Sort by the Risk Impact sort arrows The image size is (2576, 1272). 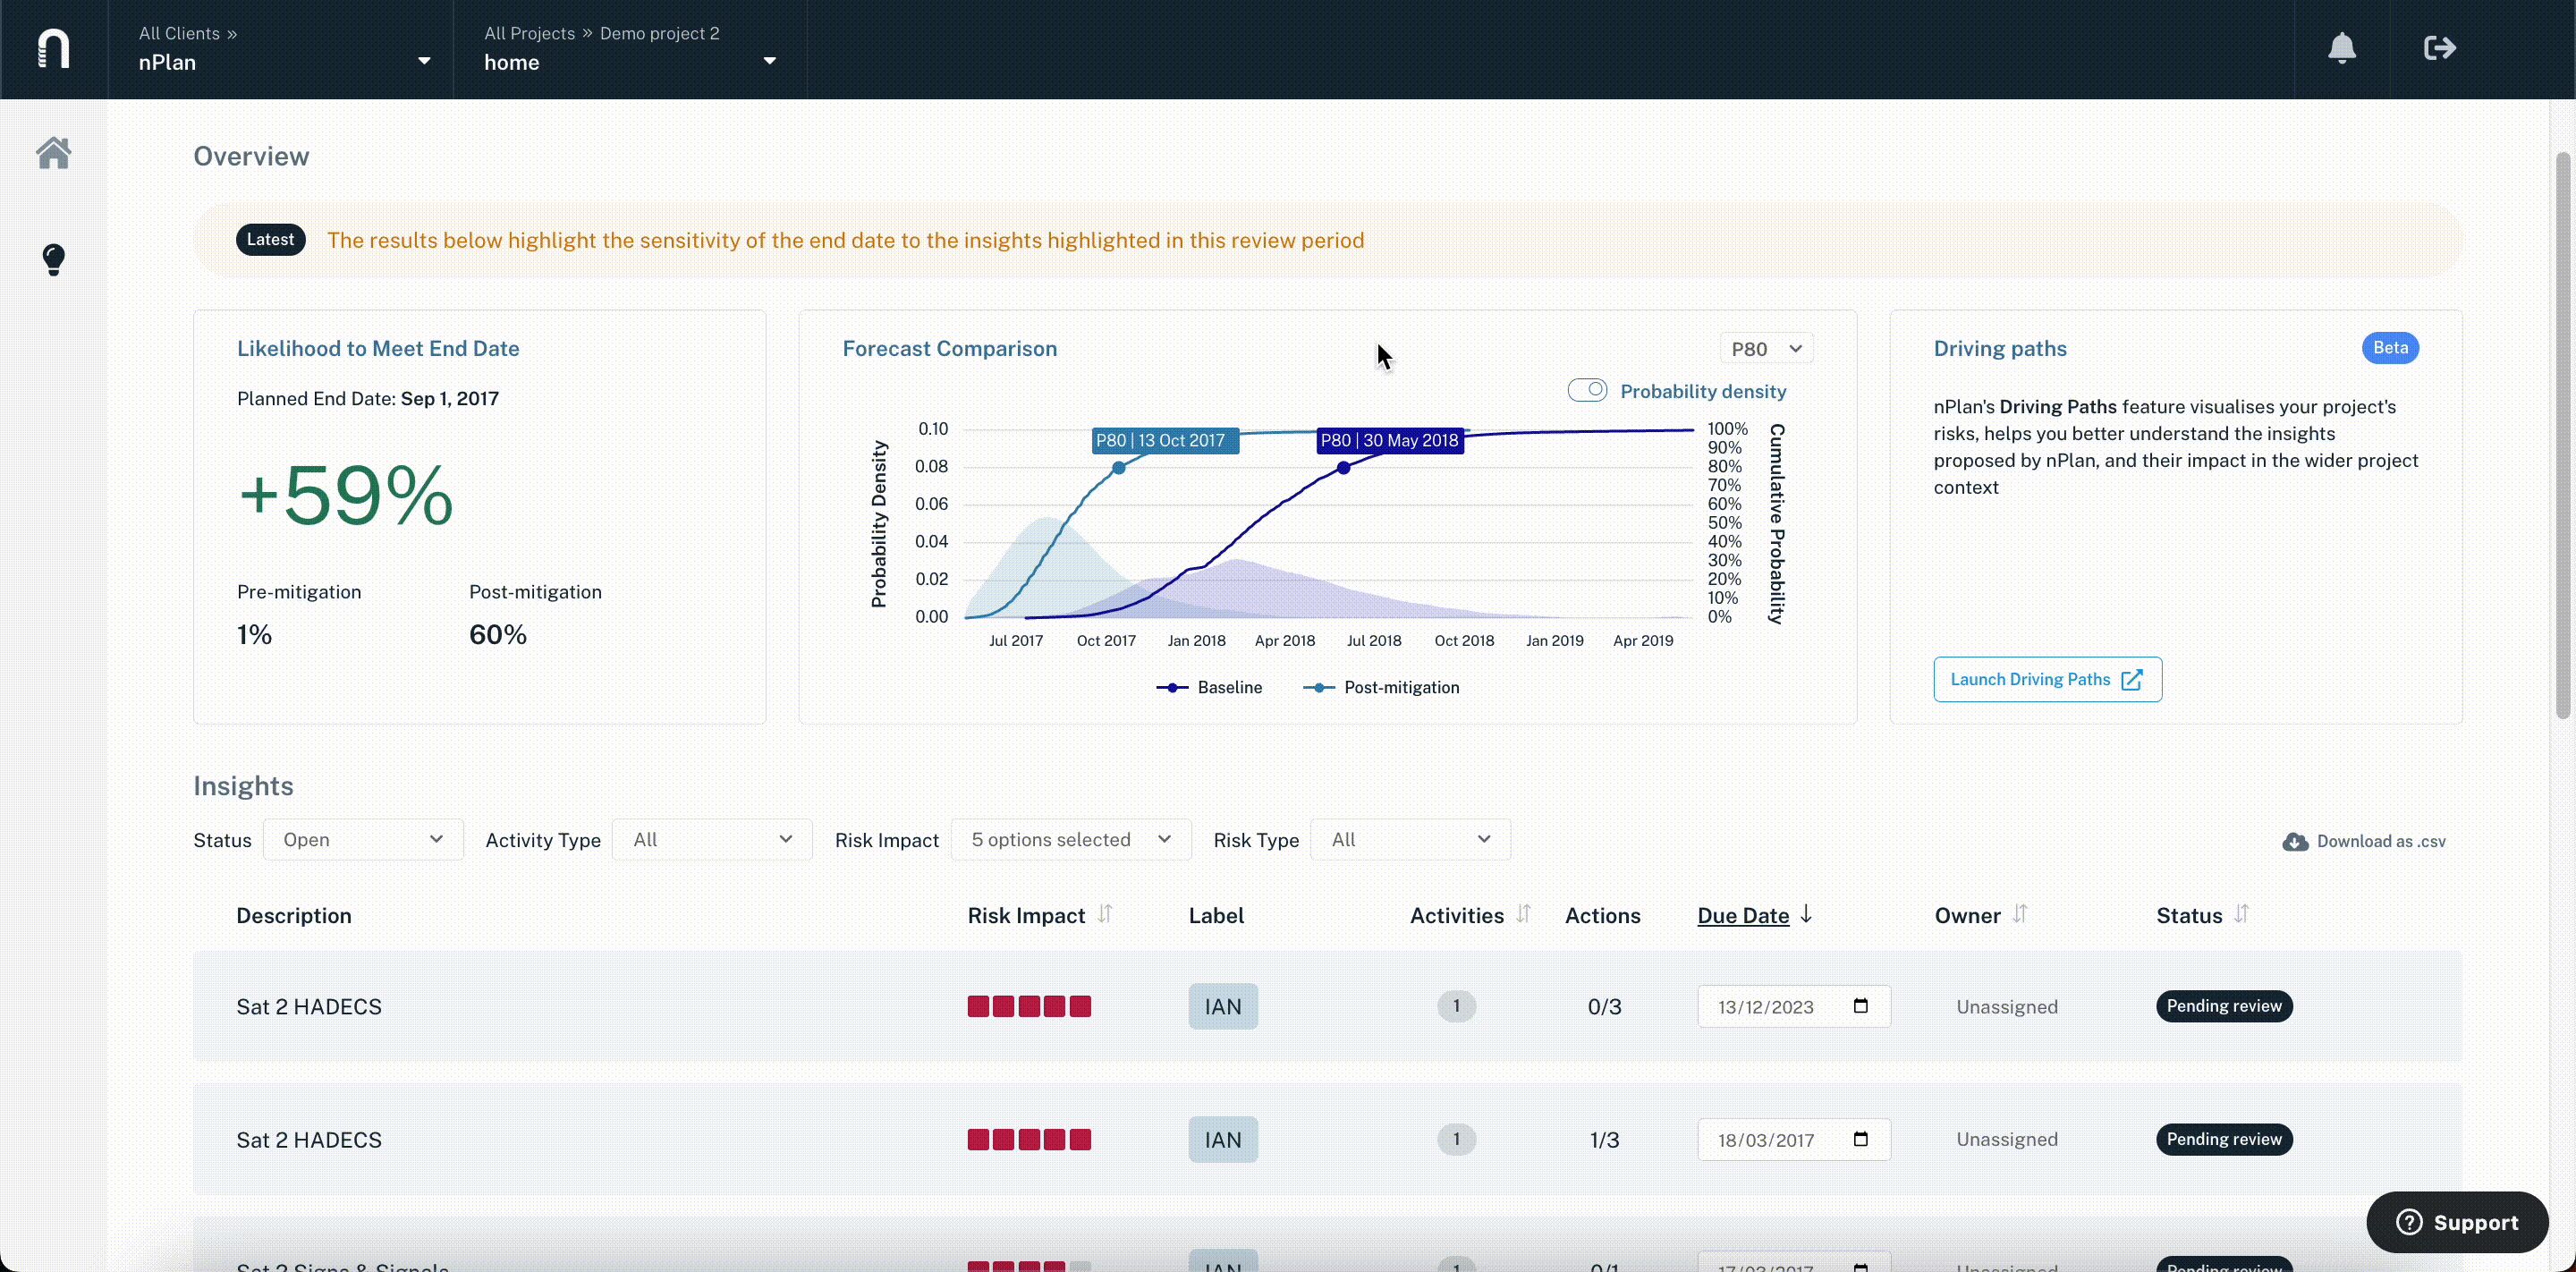[1105, 914]
